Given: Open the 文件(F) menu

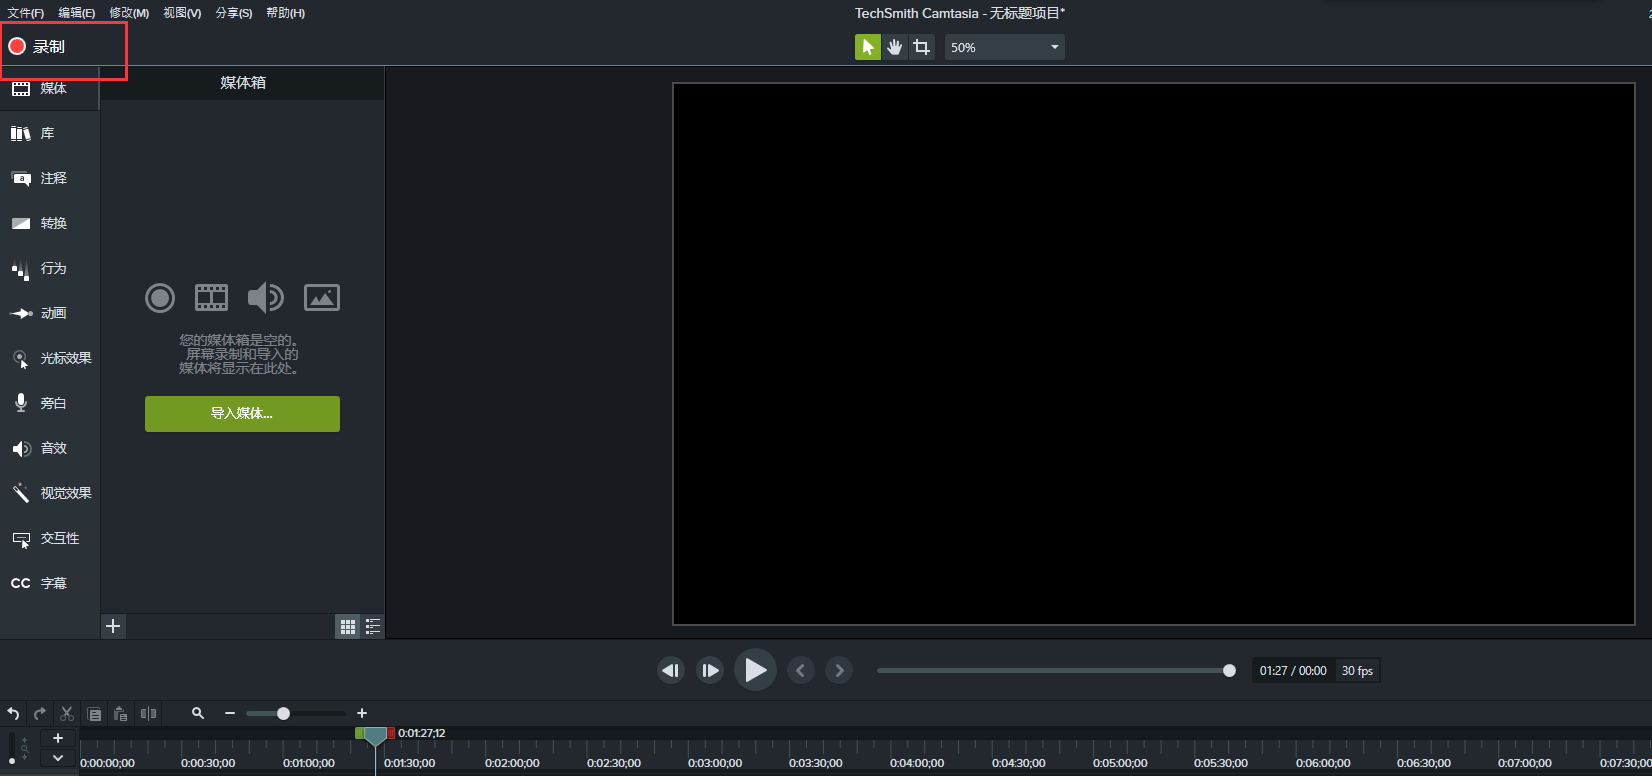Looking at the screenshot, I should pos(26,13).
